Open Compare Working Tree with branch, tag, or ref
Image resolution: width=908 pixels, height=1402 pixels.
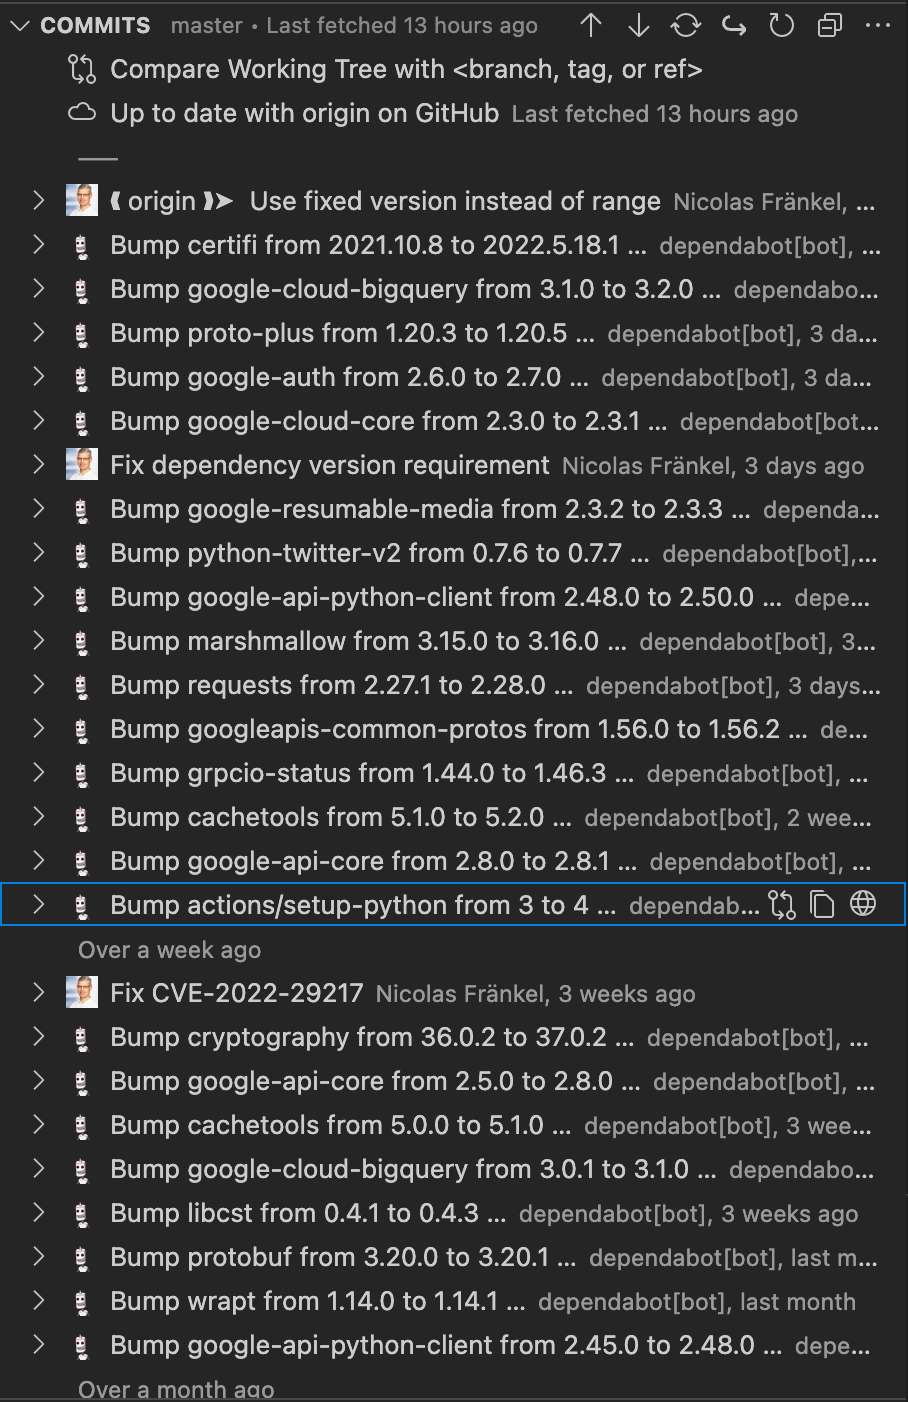click(405, 70)
